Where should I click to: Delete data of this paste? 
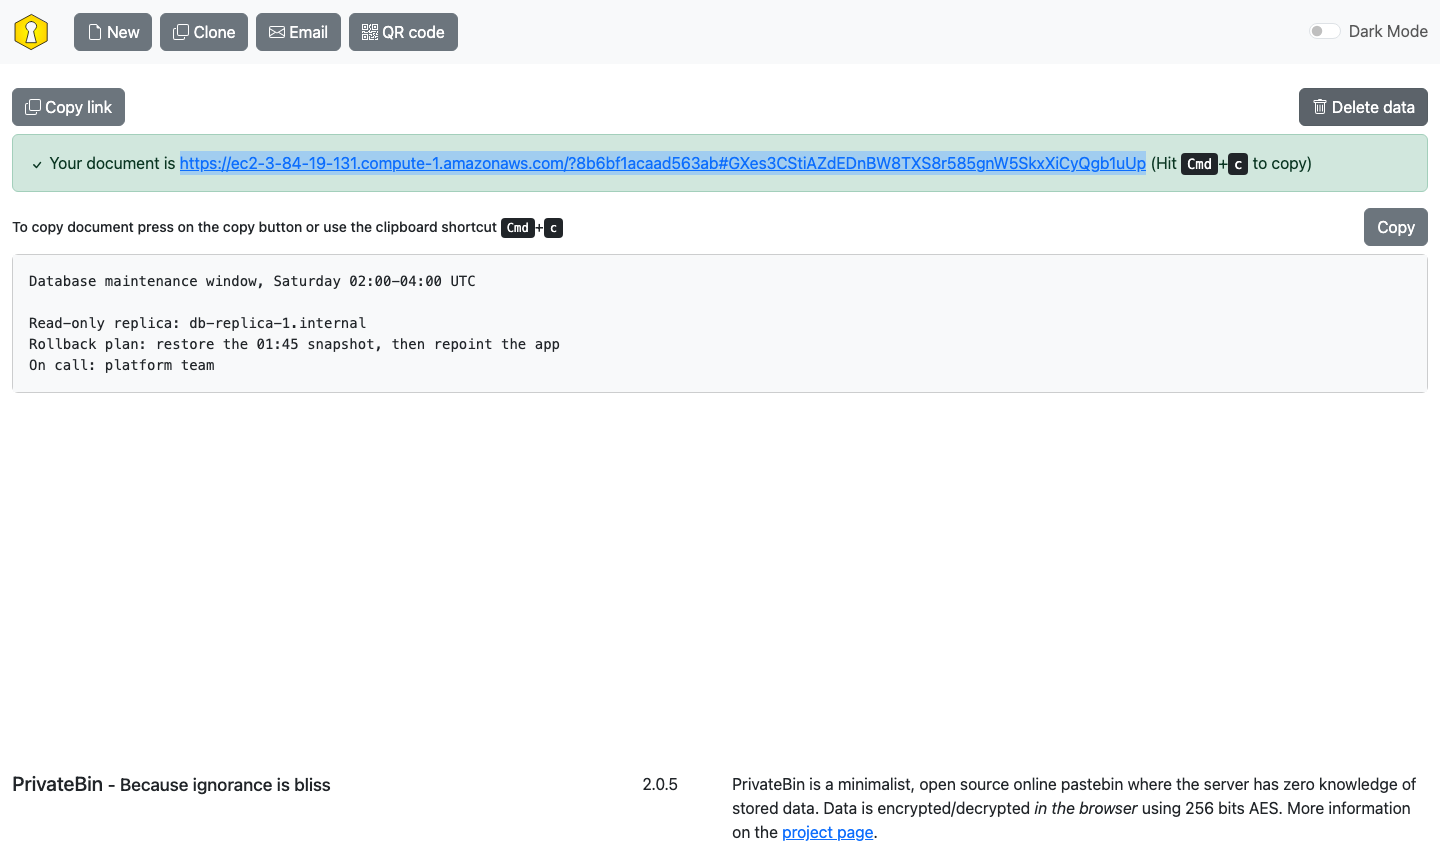(1363, 107)
